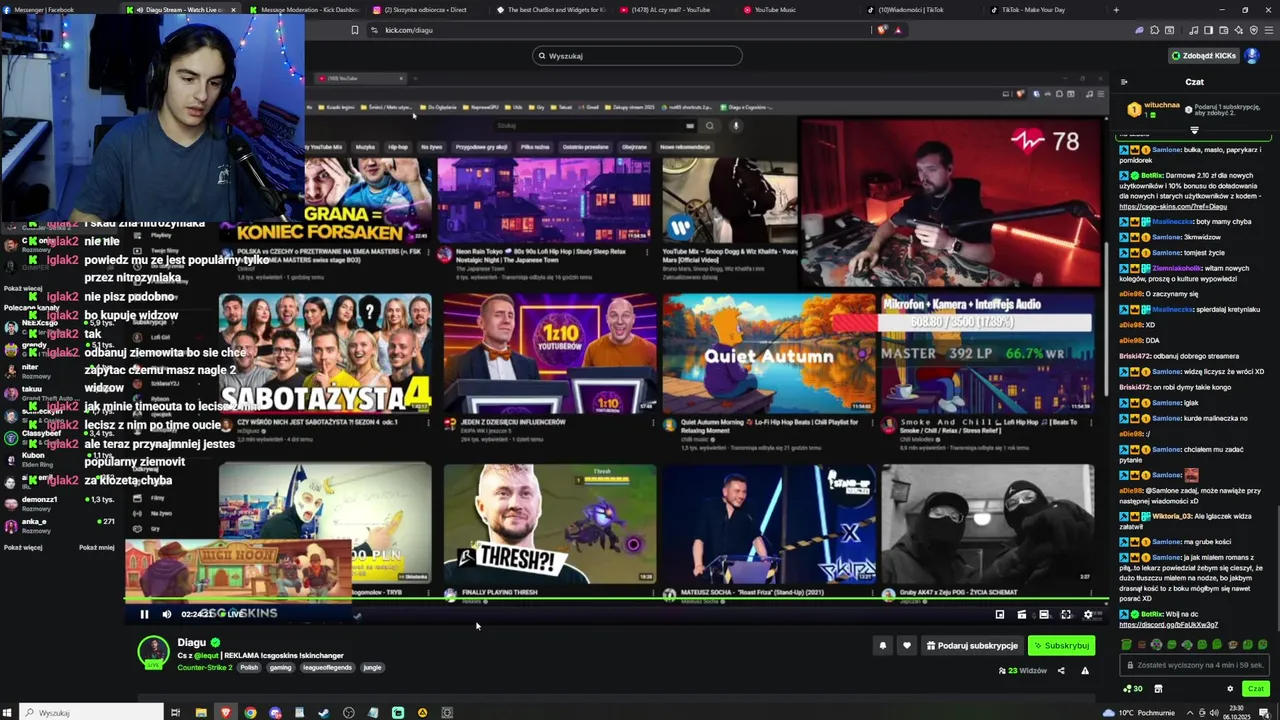Image resolution: width=1280 pixels, height=720 pixels.
Task: Click the muted chat input field
Action: click(x=1194, y=665)
